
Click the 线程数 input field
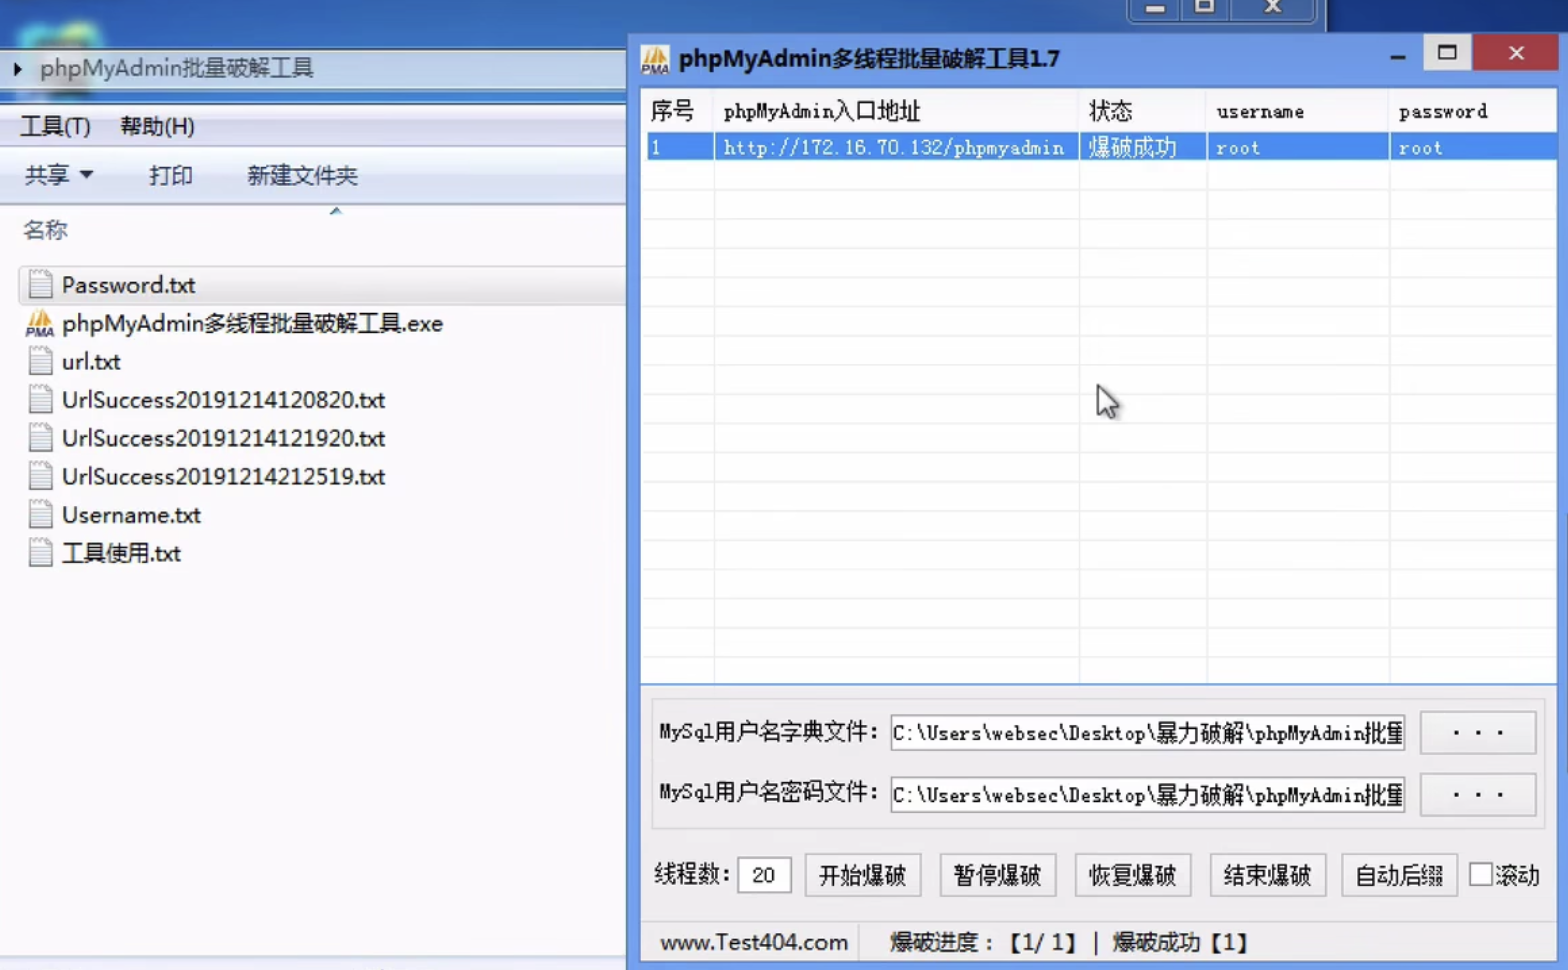[764, 875]
